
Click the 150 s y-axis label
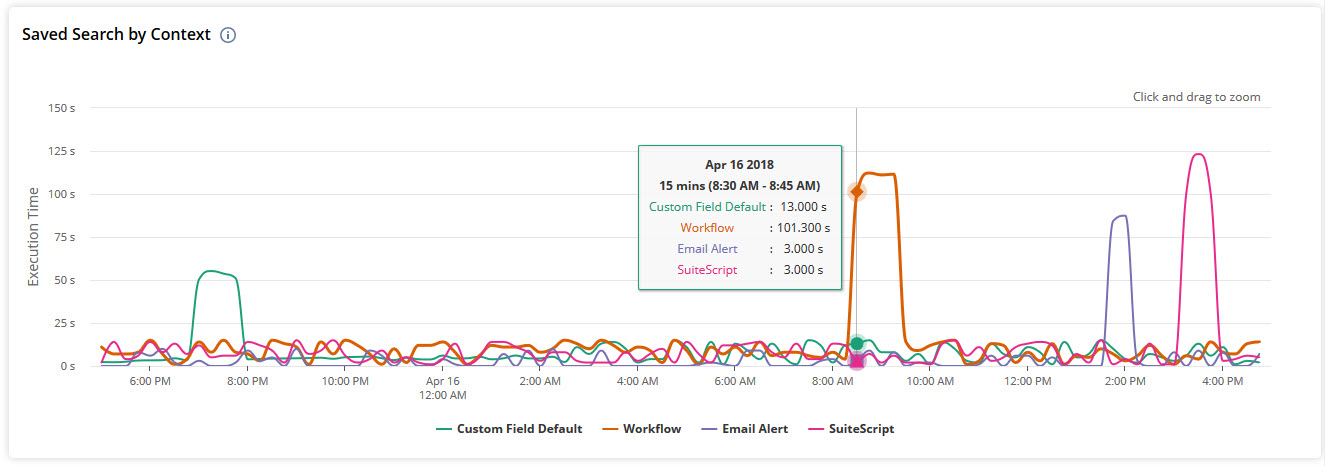[x=62, y=107]
